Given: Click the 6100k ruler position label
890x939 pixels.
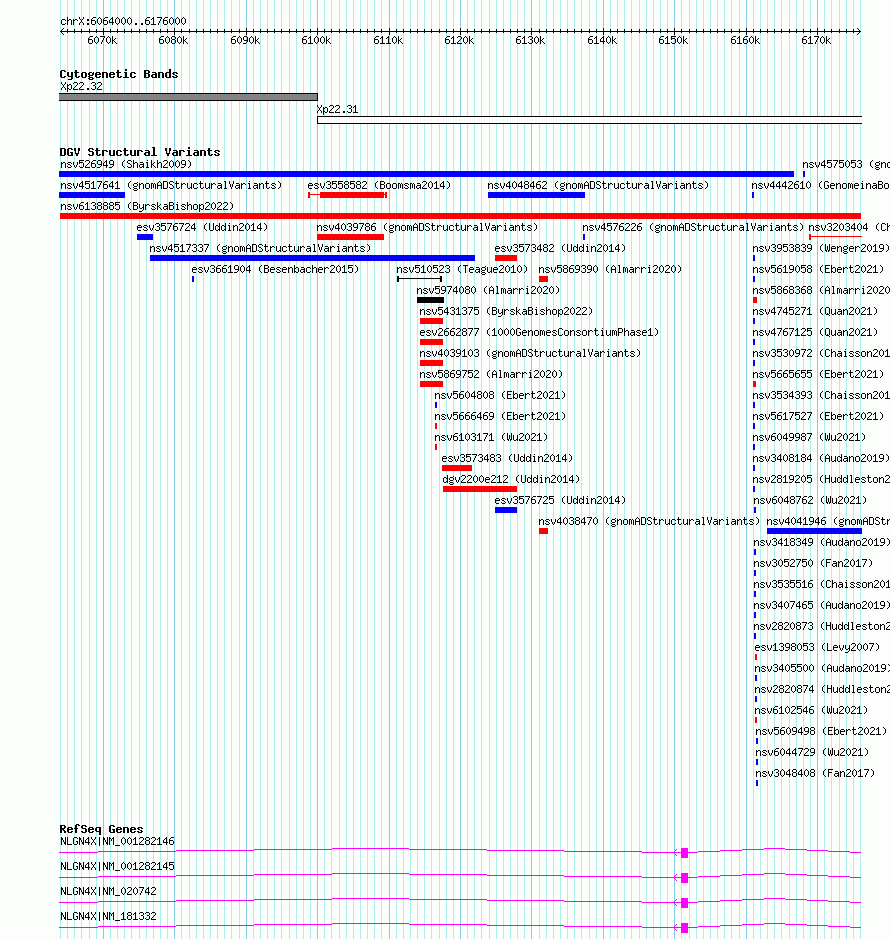Looking at the screenshot, I should click(316, 40).
